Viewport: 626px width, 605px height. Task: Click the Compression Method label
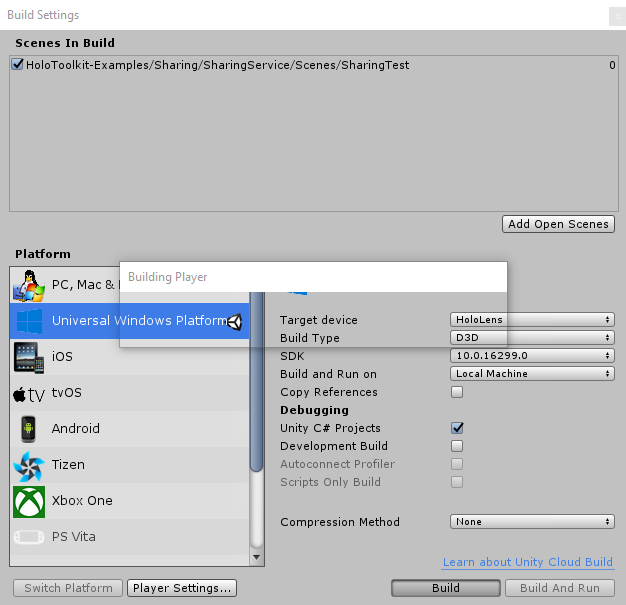click(340, 522)
